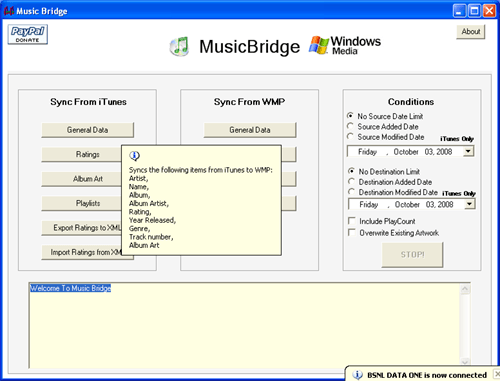Select Source Added Date option

tap(383, 127)
